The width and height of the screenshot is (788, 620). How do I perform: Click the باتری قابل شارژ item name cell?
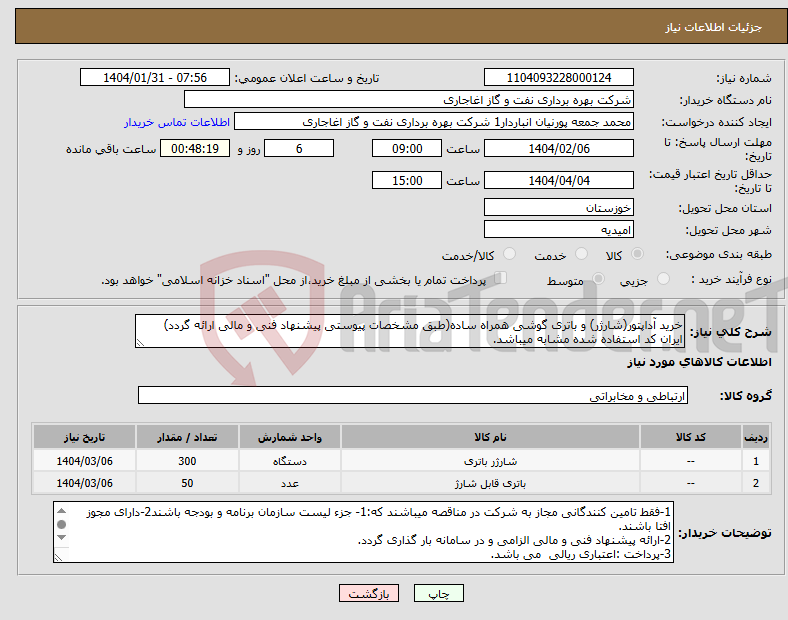click(490, 483)
